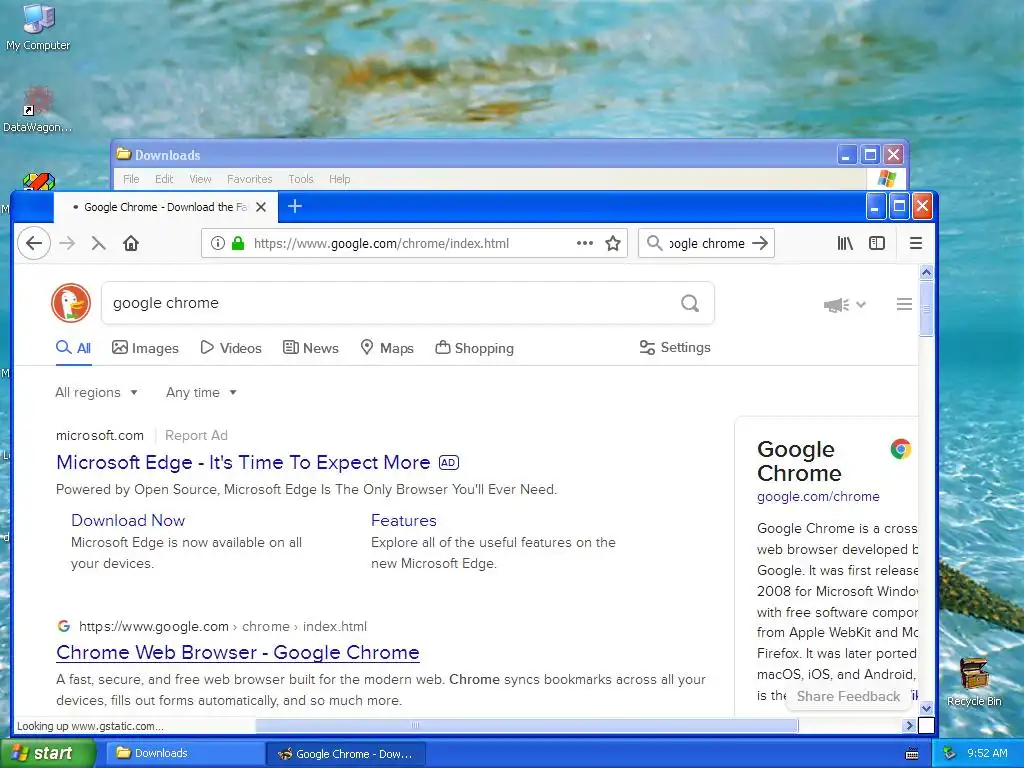This screenshot has height=768, width=1024.
Task: Open Edit menu in Downloads window
Action: coord(164,179)
